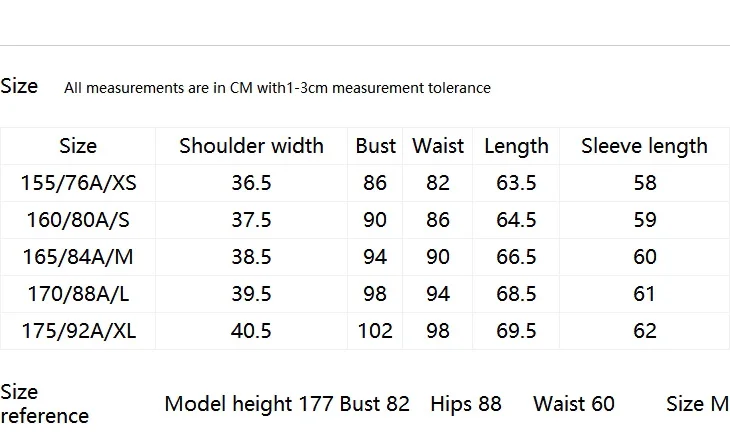The image size is (730, 448).
Task: Click the Size reference label
Action: pos(44,404)
